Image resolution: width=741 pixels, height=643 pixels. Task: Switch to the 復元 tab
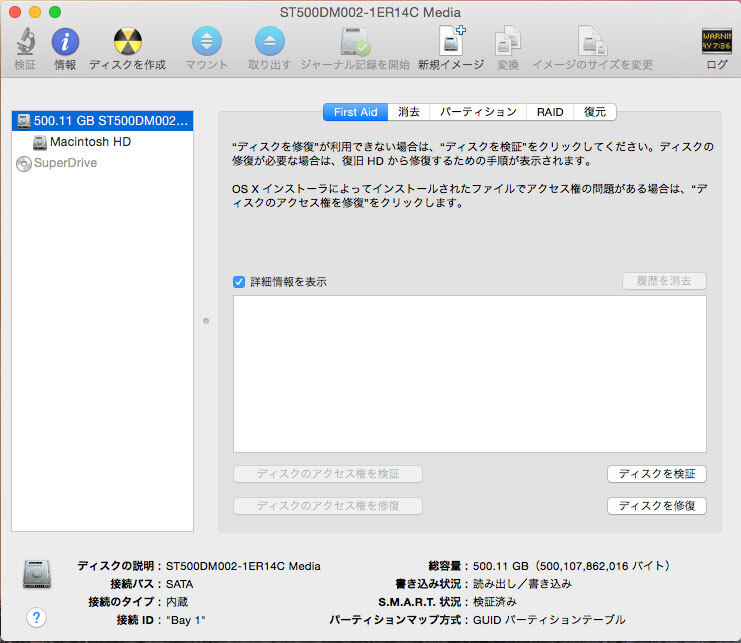point(595,112)
